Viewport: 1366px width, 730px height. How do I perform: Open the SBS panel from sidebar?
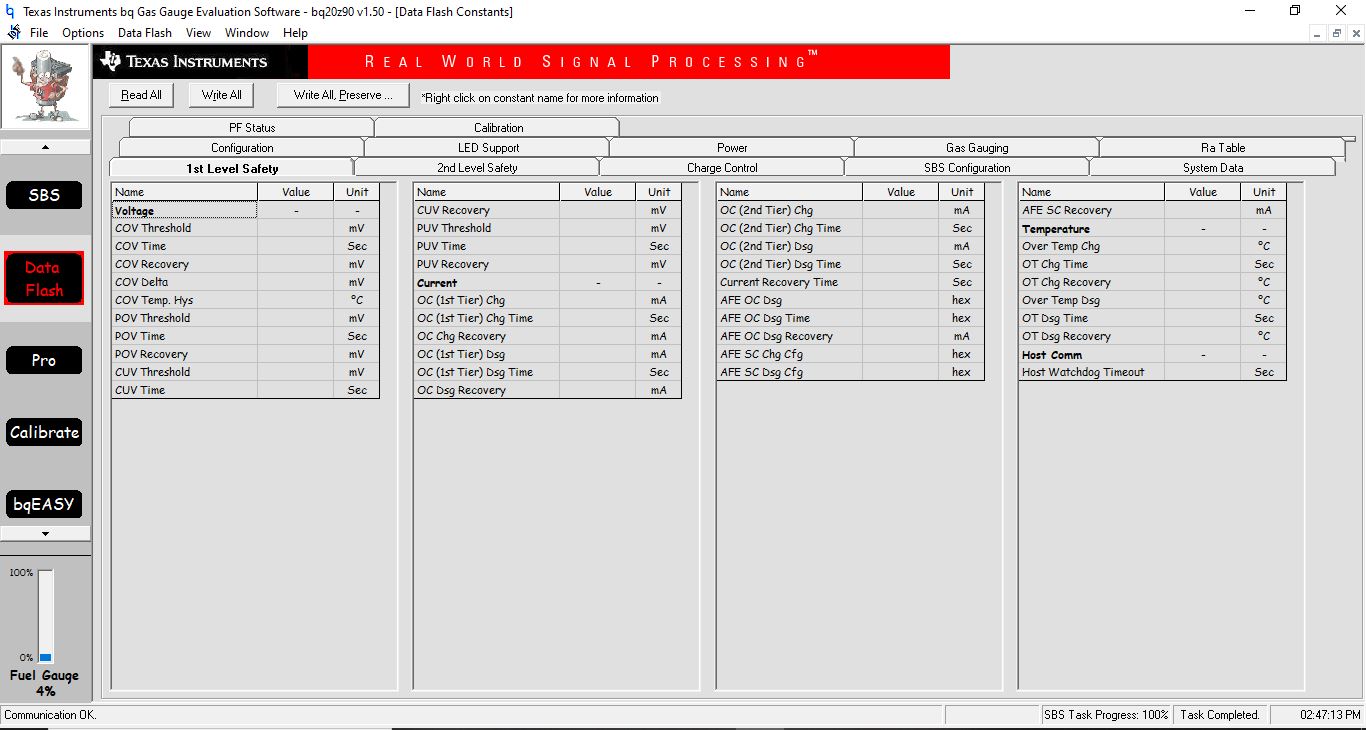44,195
